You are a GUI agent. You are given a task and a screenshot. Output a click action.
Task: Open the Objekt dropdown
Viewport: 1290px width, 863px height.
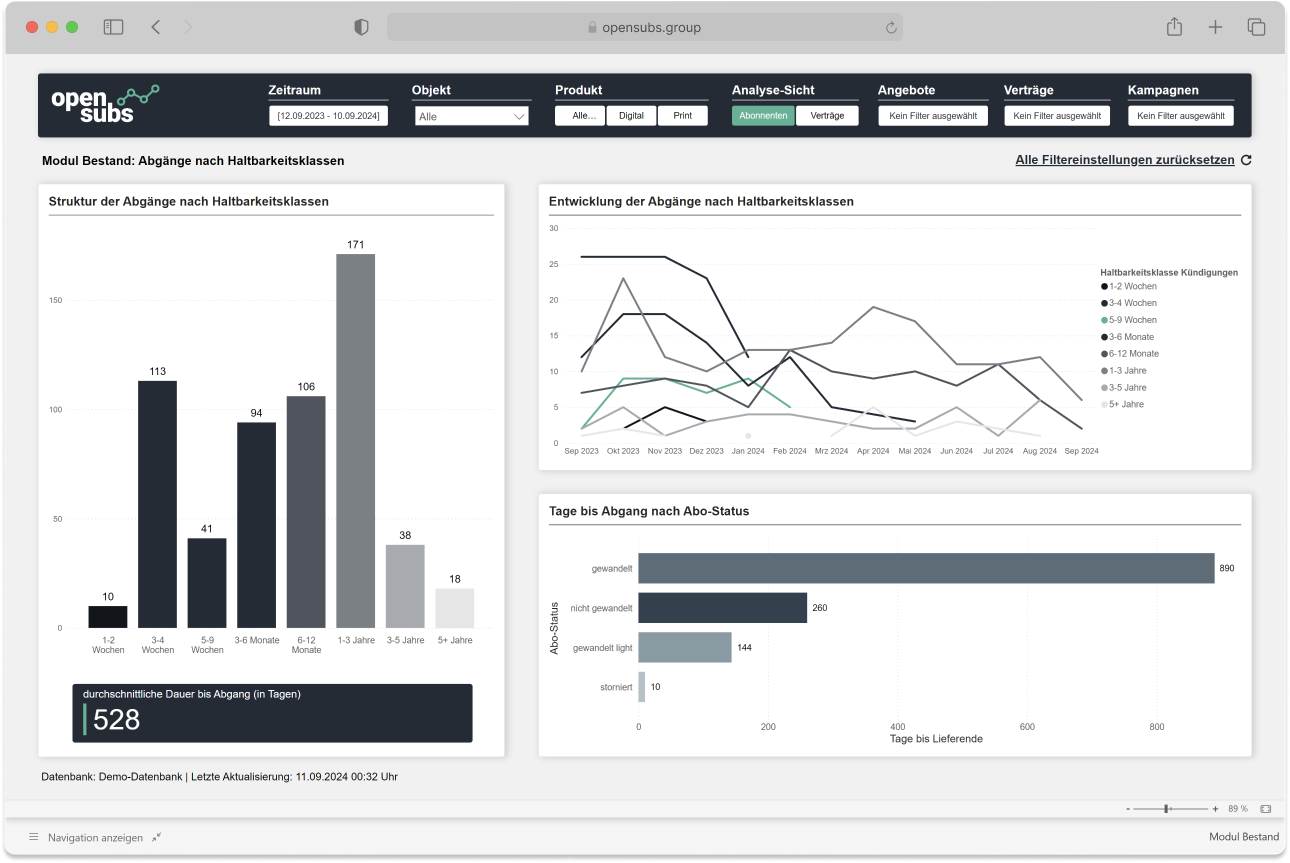[x=471, y=116]
